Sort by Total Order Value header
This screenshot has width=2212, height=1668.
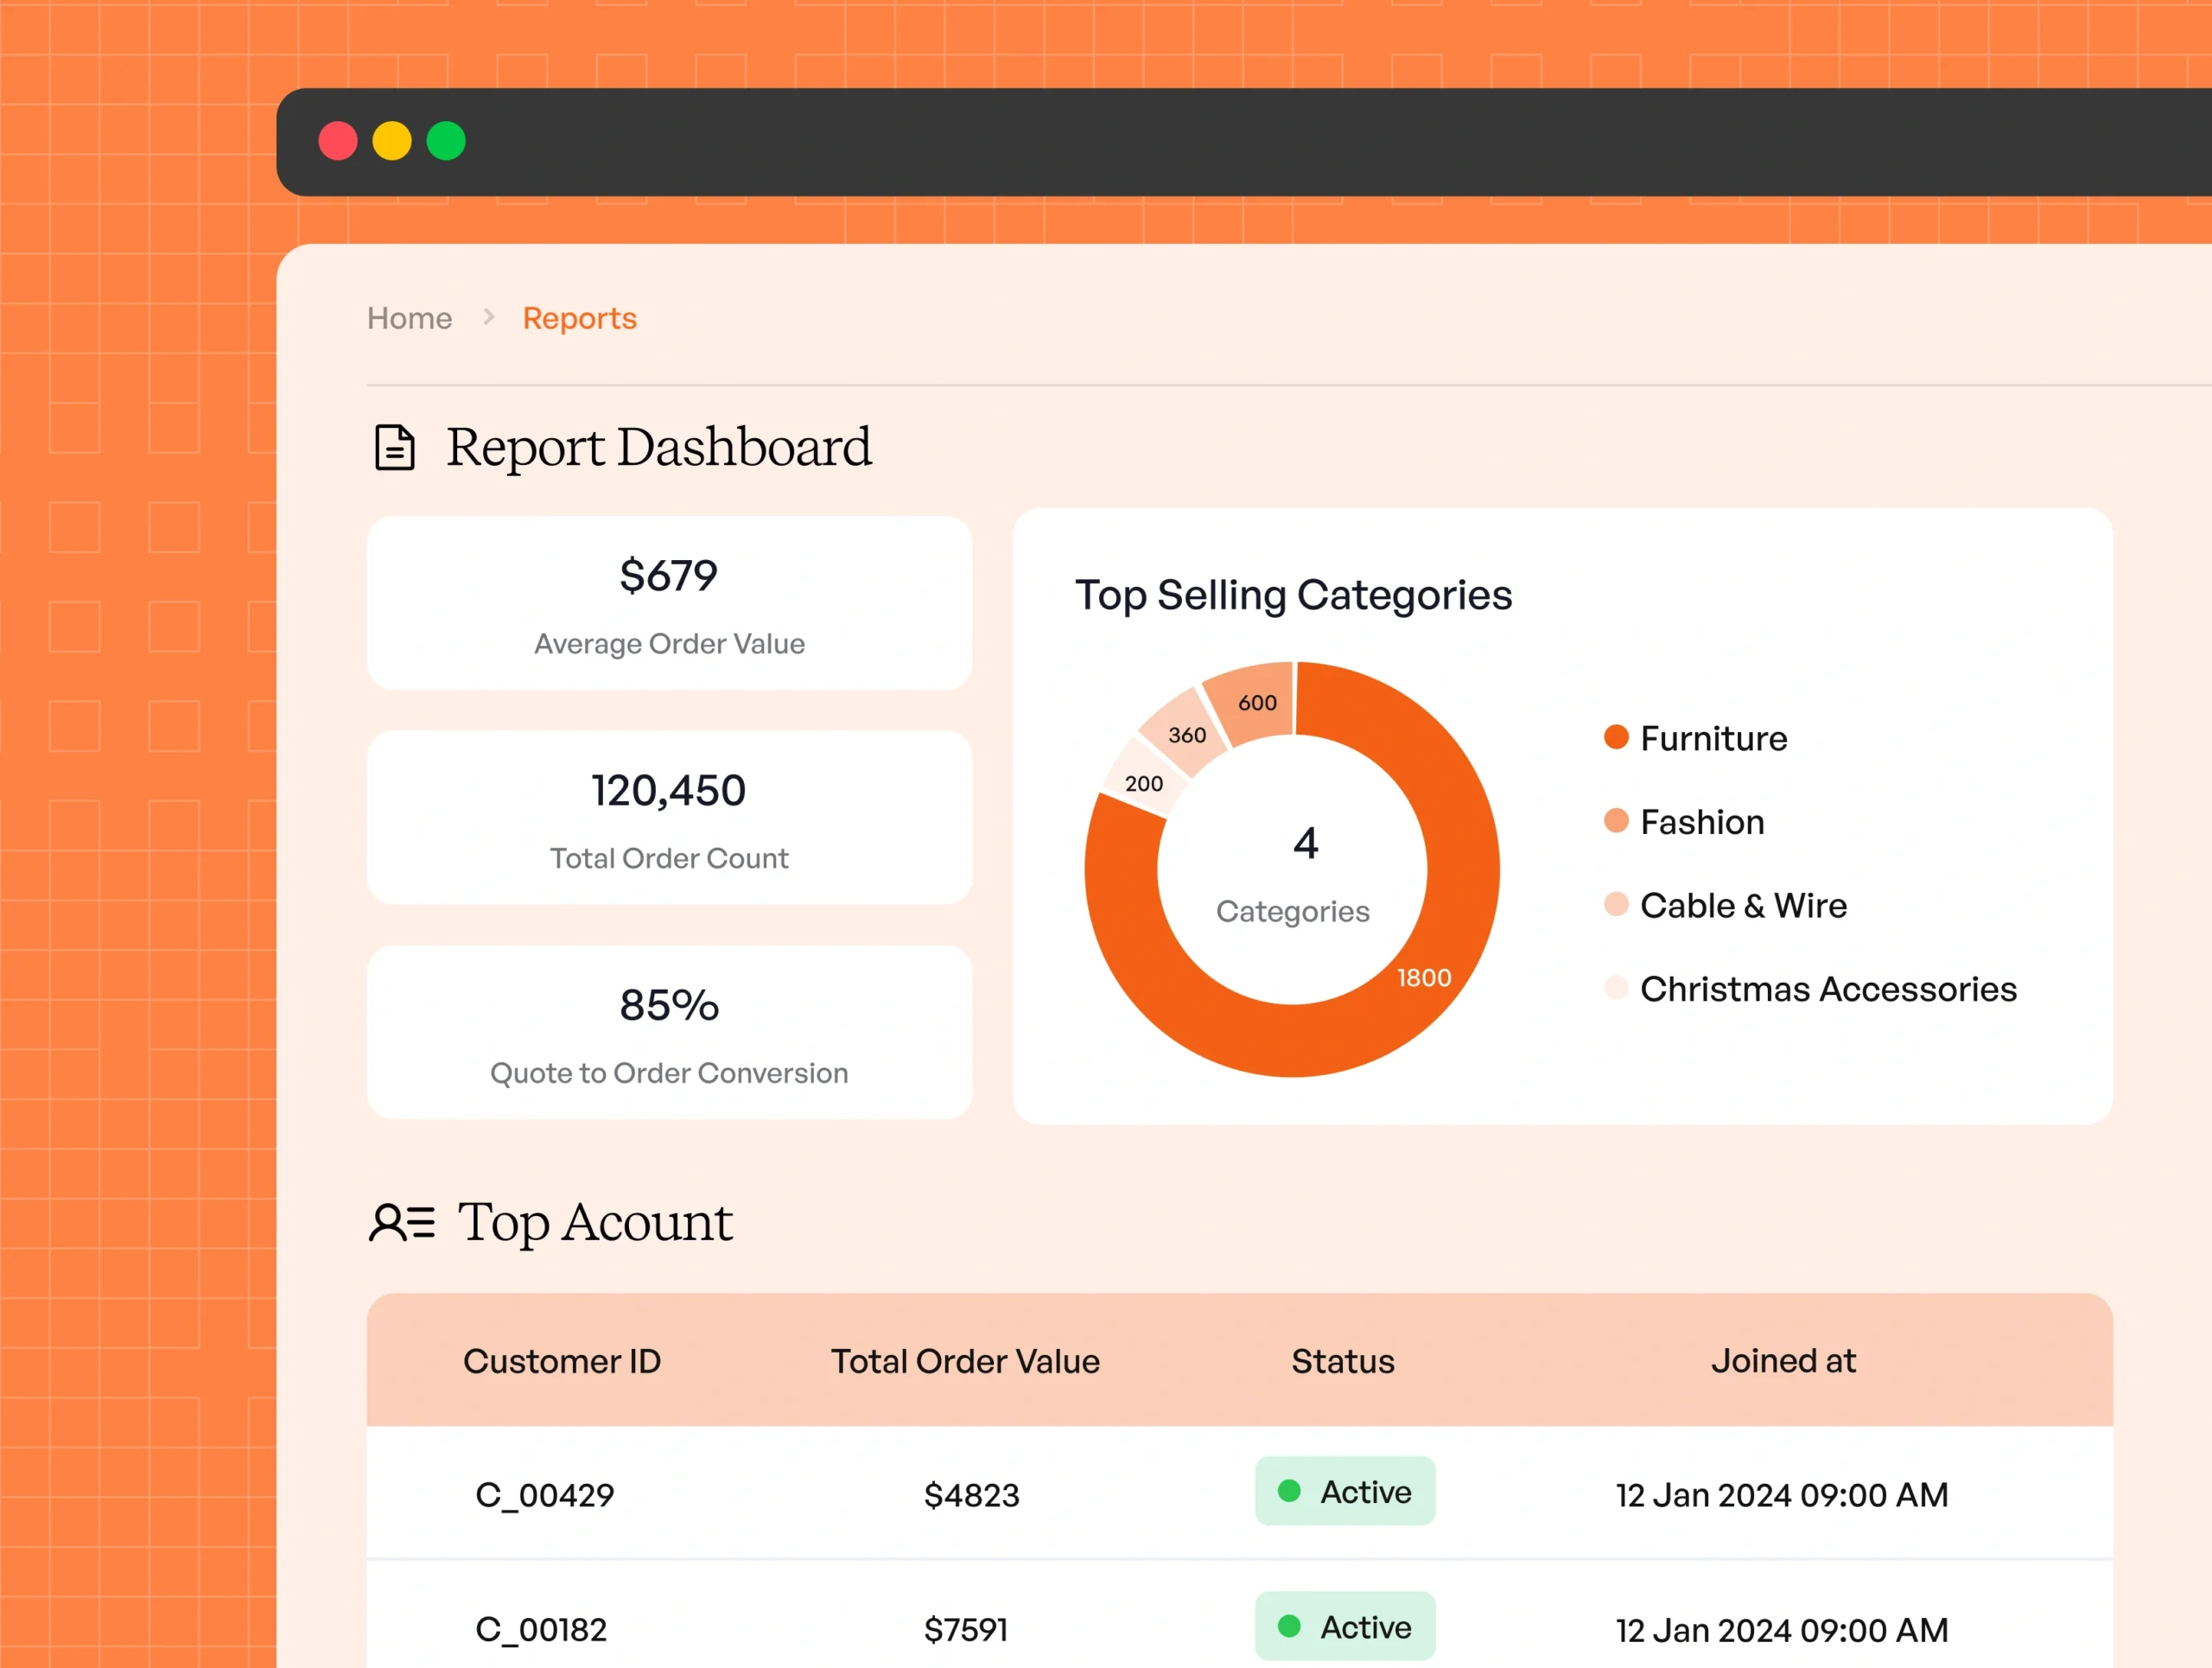965,1361
